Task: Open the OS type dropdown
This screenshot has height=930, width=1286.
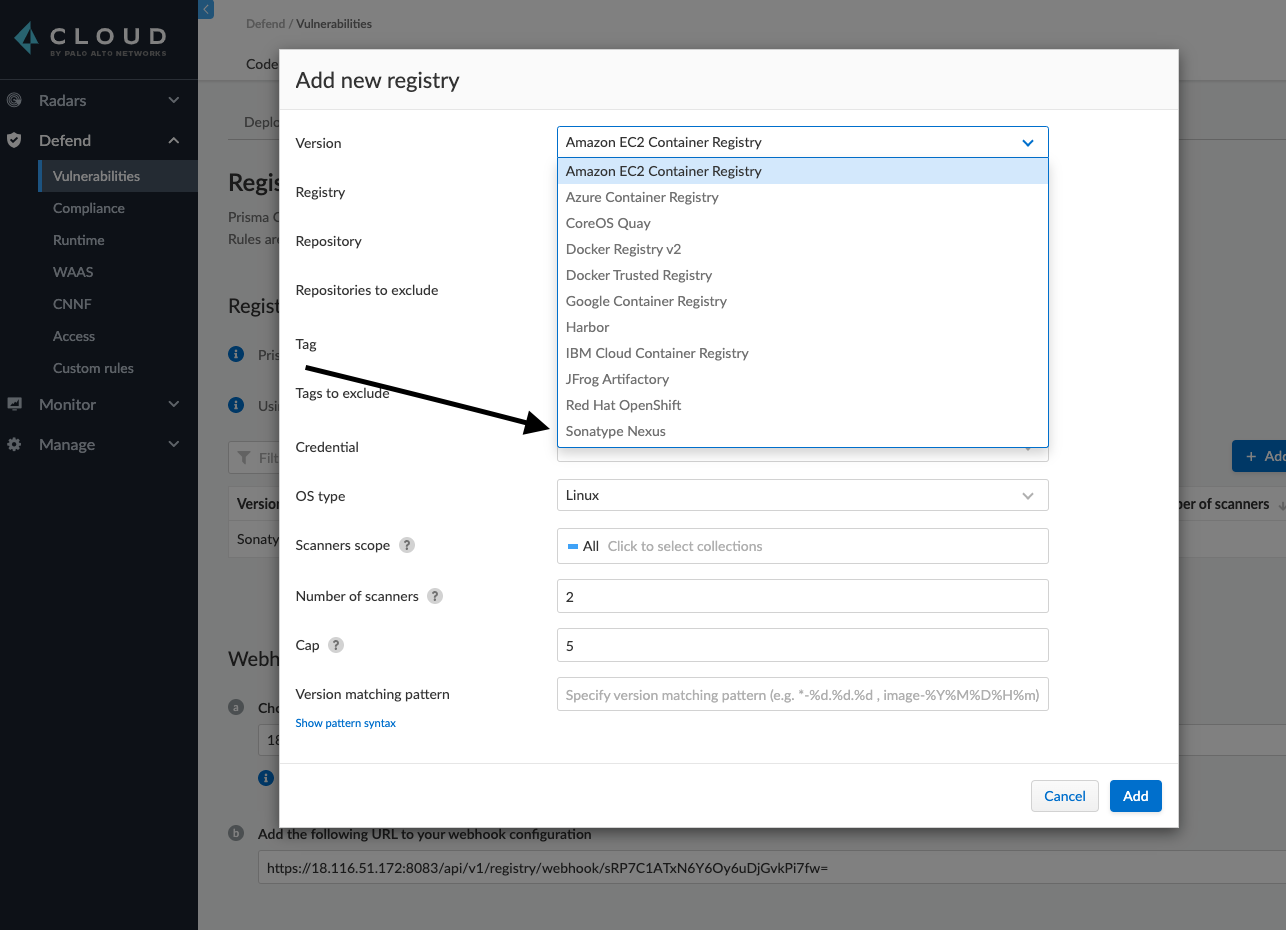Action: pyautogui.click(x=802, y=495)
